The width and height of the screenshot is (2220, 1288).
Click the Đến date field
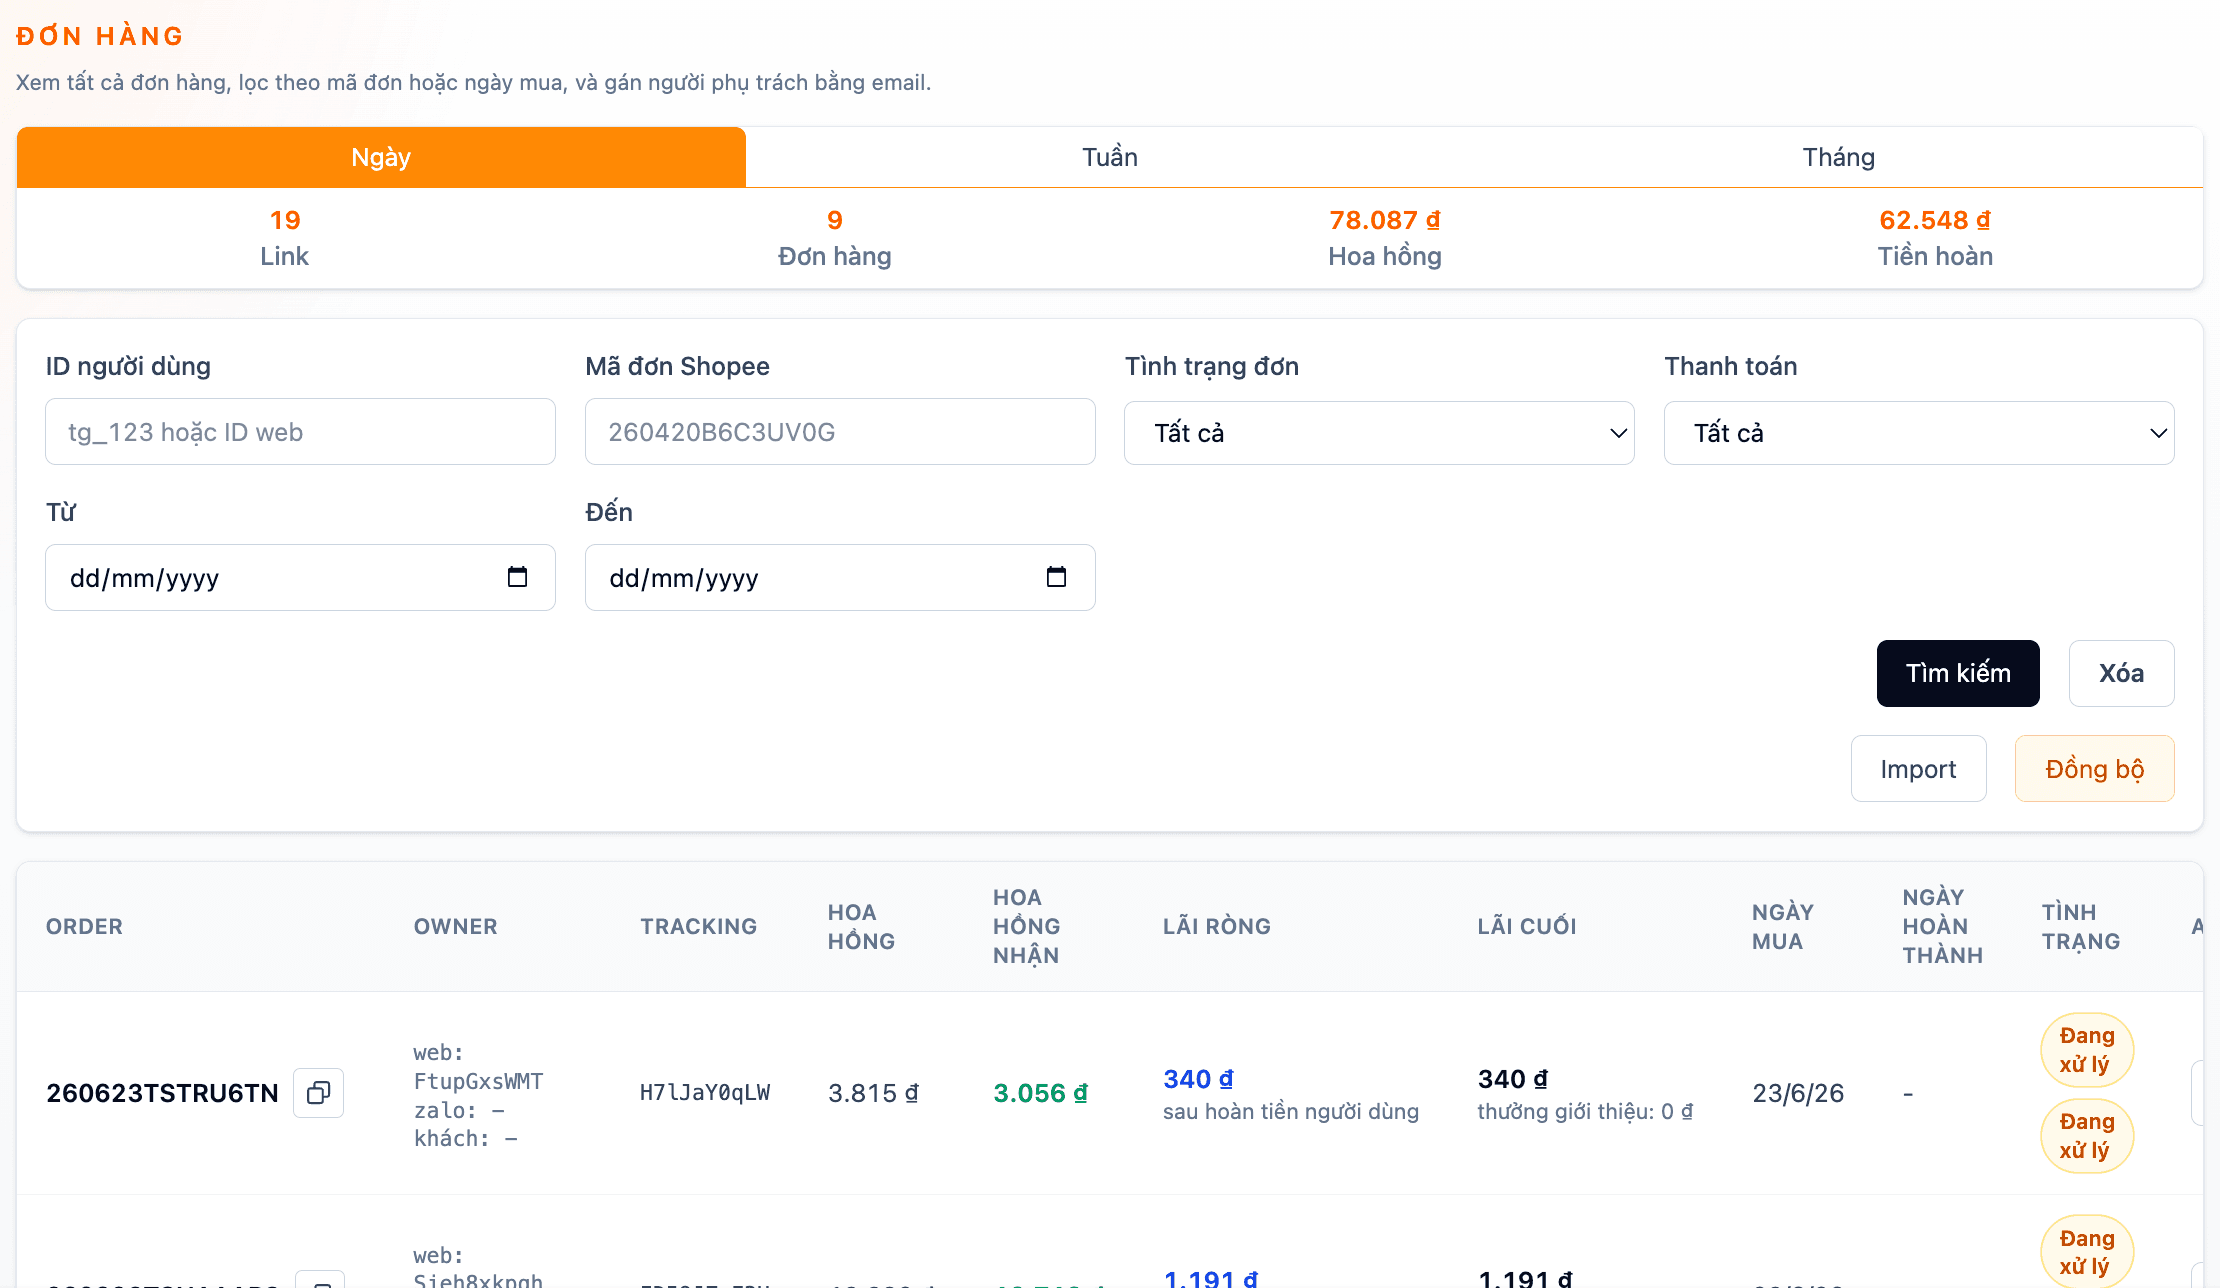point(840,577)
